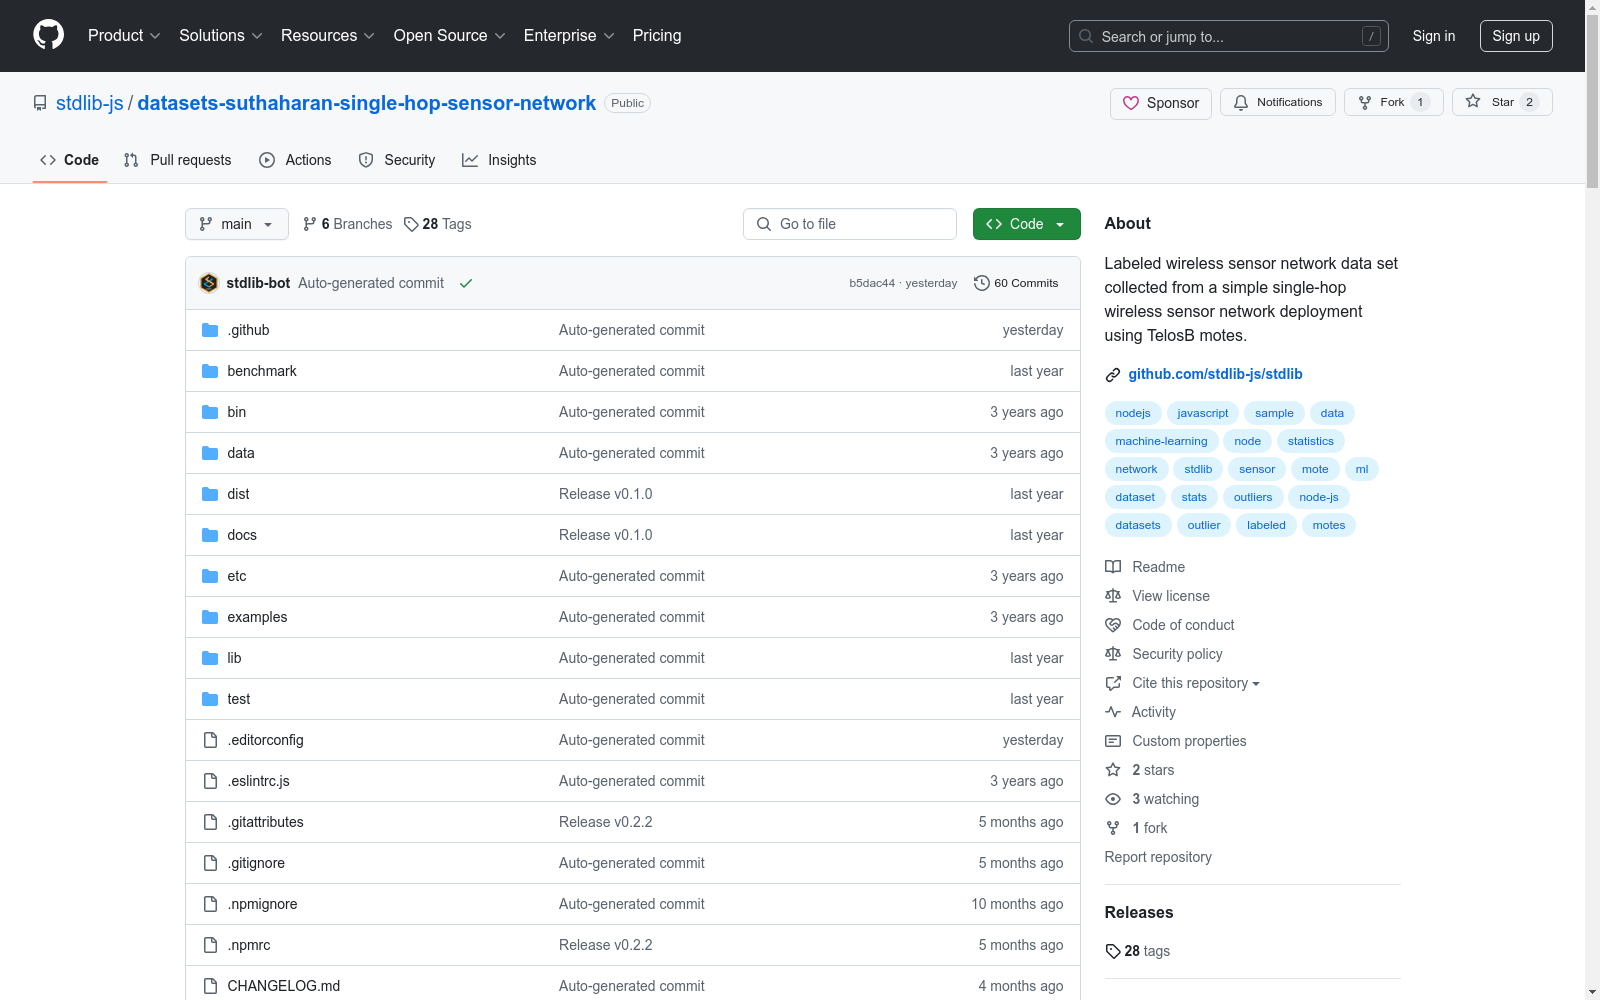1600x1000 pixels.
Task: Click the Activity pulse icon
Action: point(1113,712)
